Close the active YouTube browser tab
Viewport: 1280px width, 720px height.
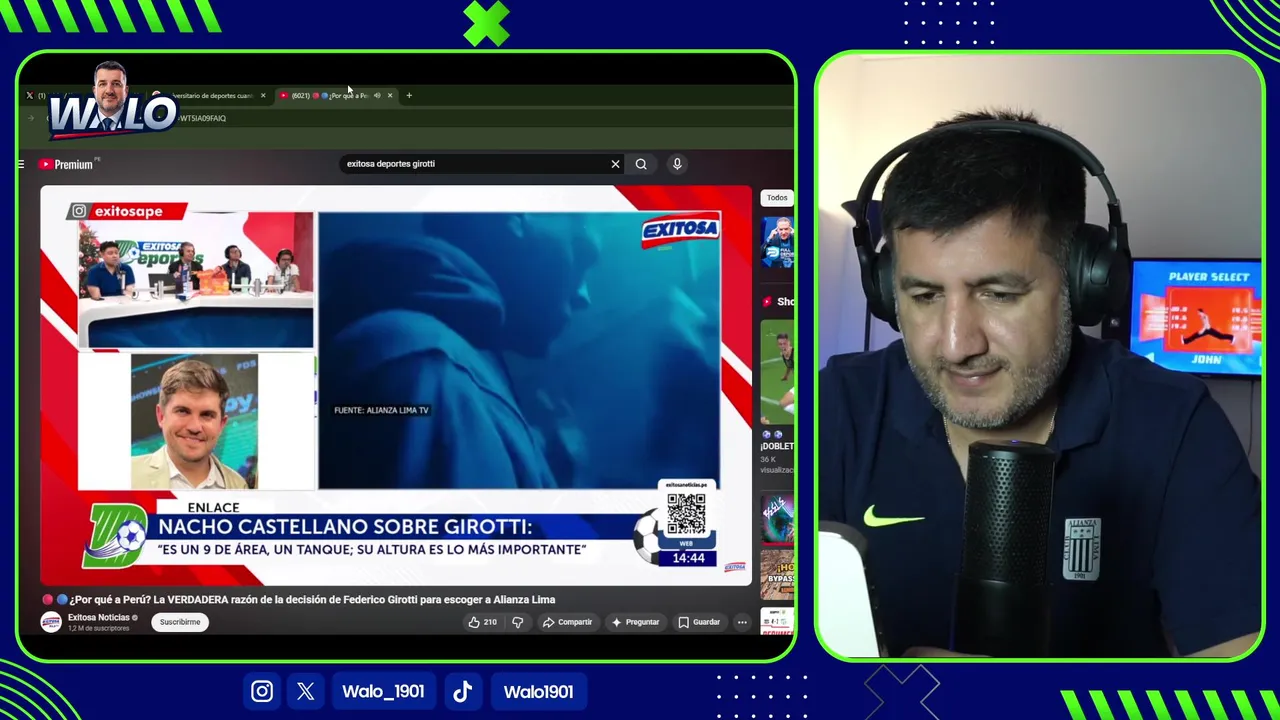tap(390, 95)
